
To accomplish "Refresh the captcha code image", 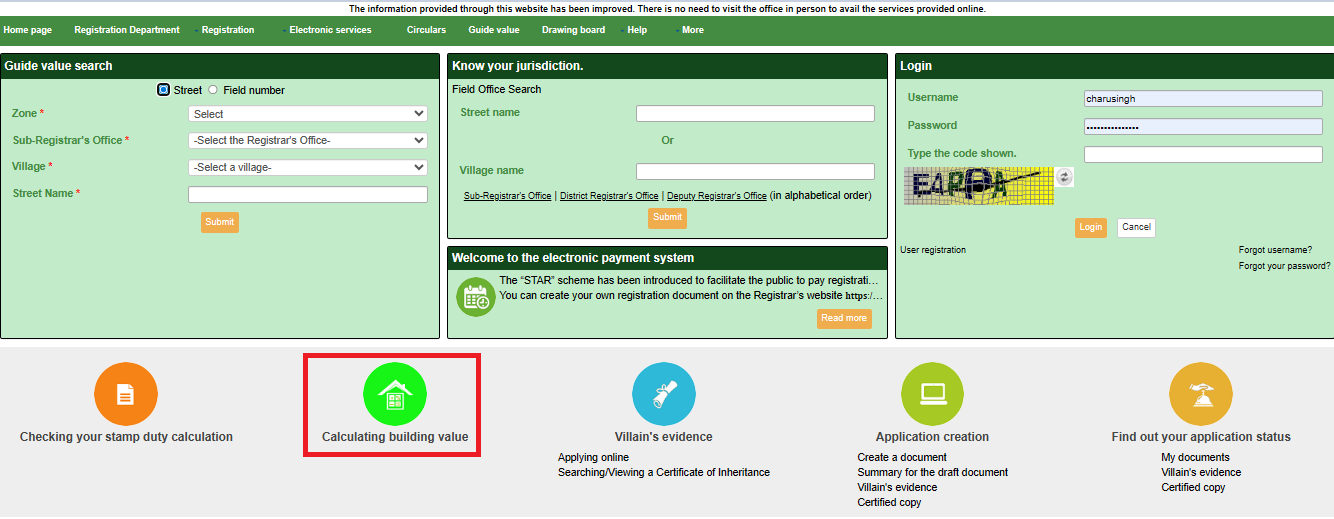I will 1064,177.
